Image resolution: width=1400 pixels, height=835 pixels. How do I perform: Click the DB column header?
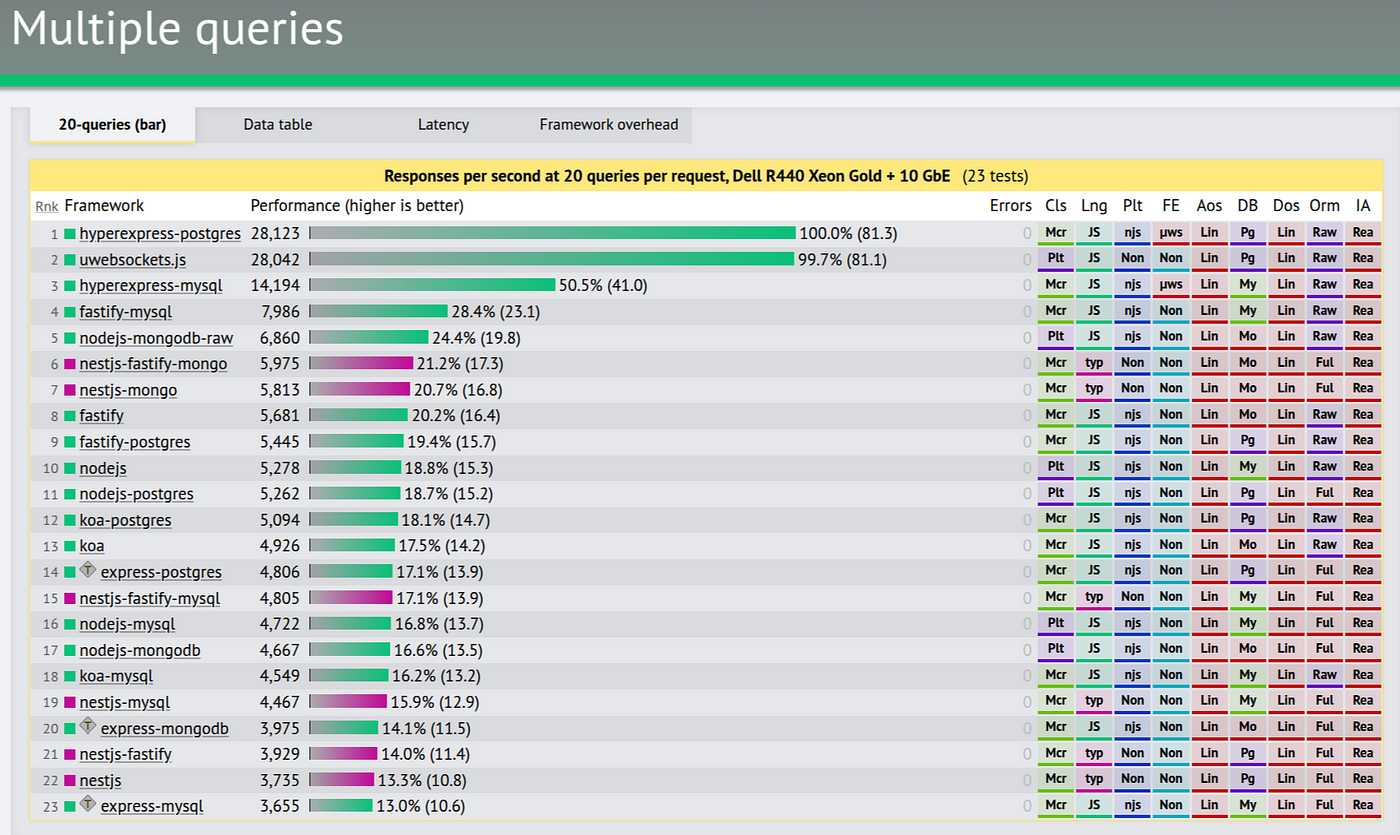[x=1248, y=205]
